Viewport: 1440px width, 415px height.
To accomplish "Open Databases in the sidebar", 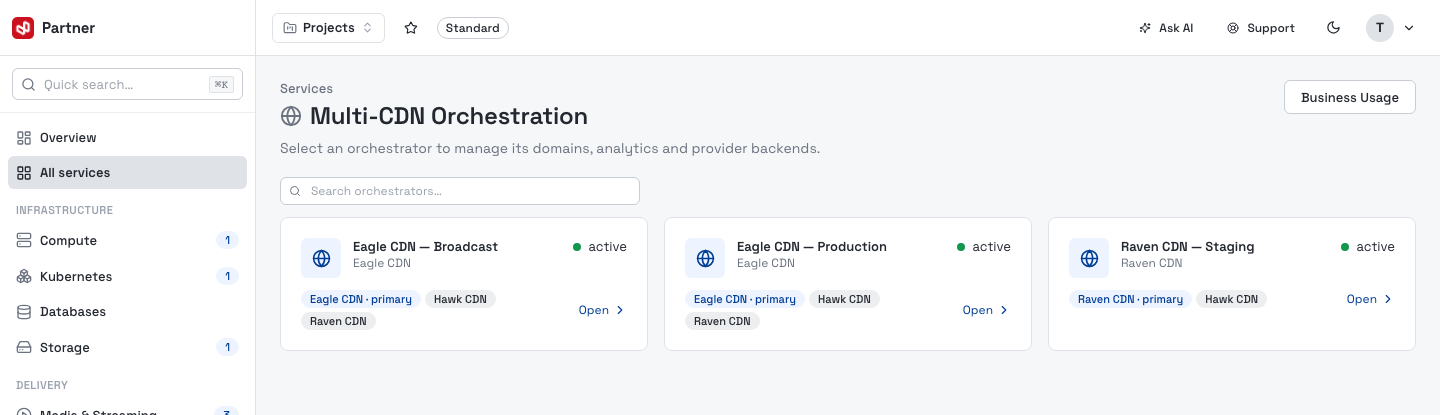I will (127, 312).
